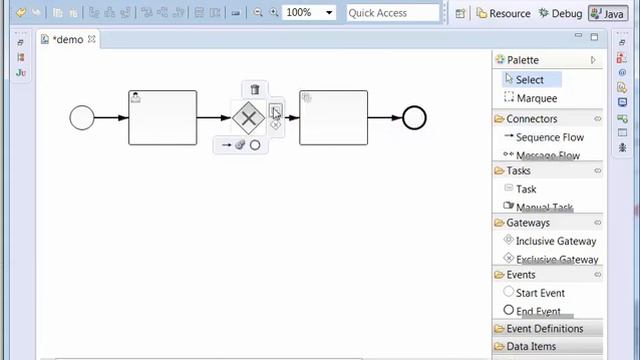Click the append event circle in the gateway context pad

tap(255, 145)
